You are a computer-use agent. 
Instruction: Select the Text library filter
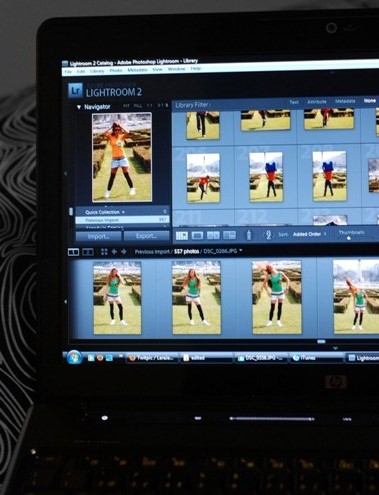click(x=294, y=102)
